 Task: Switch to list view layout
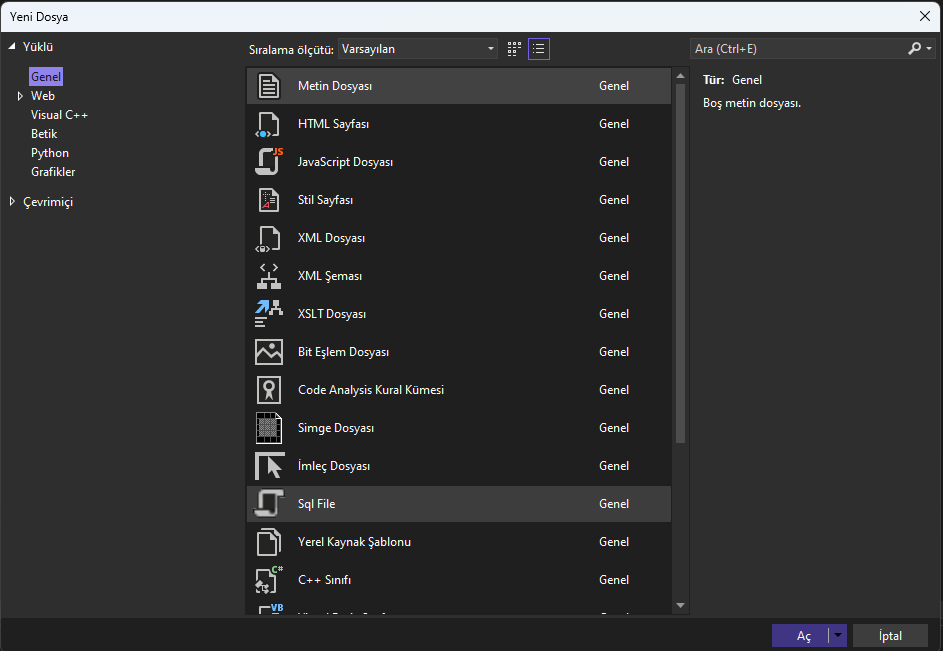click(x=539, y=49)
